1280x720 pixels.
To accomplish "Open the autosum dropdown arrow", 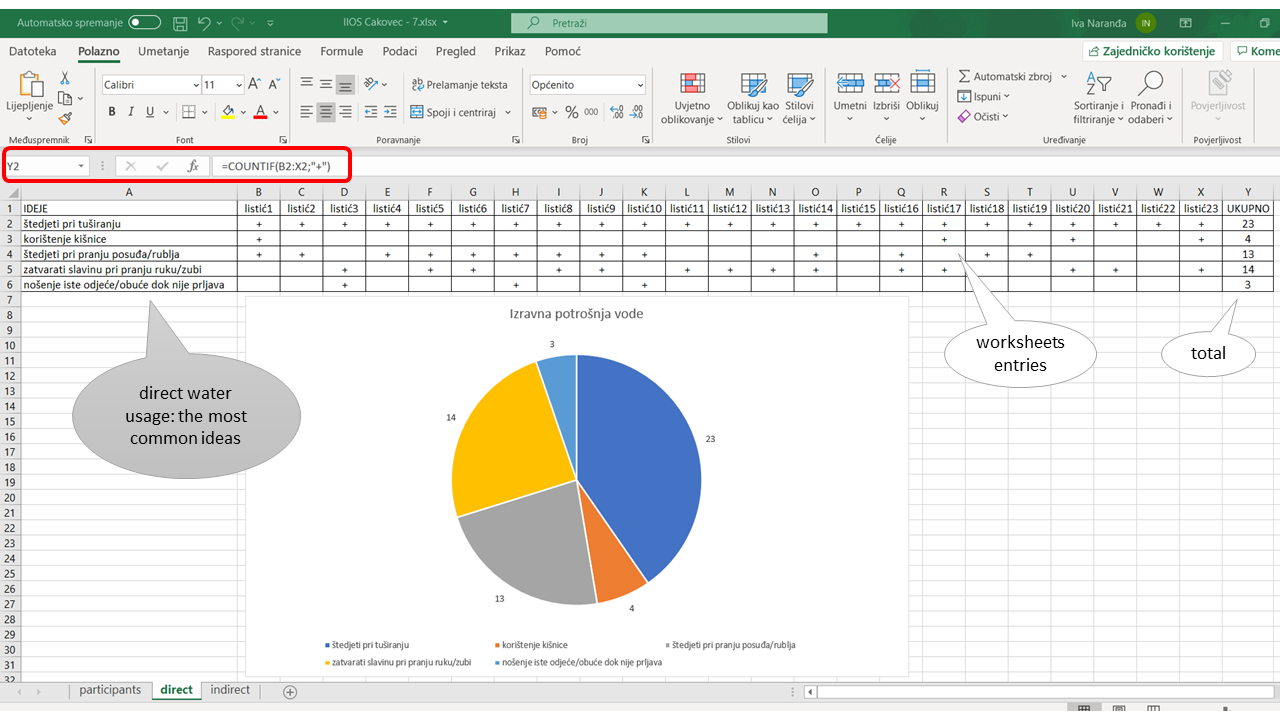I will (x=1064, y=77).
